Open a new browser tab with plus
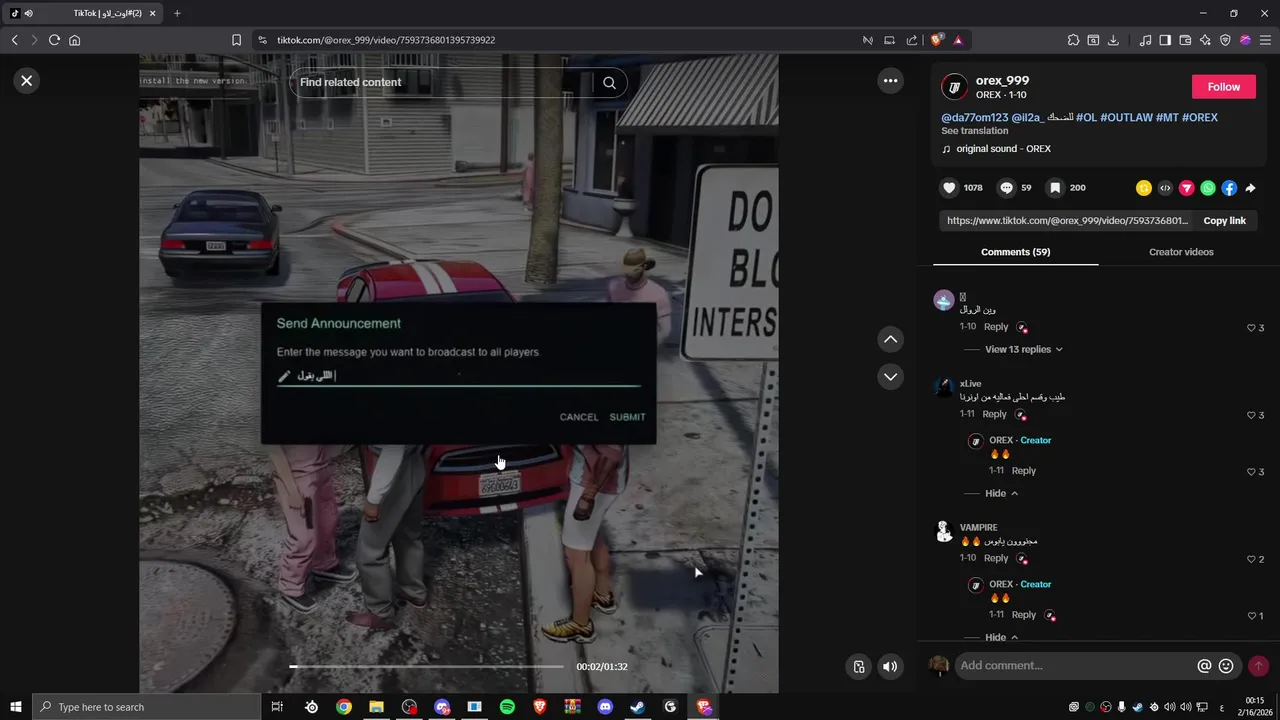 point(177,13)
